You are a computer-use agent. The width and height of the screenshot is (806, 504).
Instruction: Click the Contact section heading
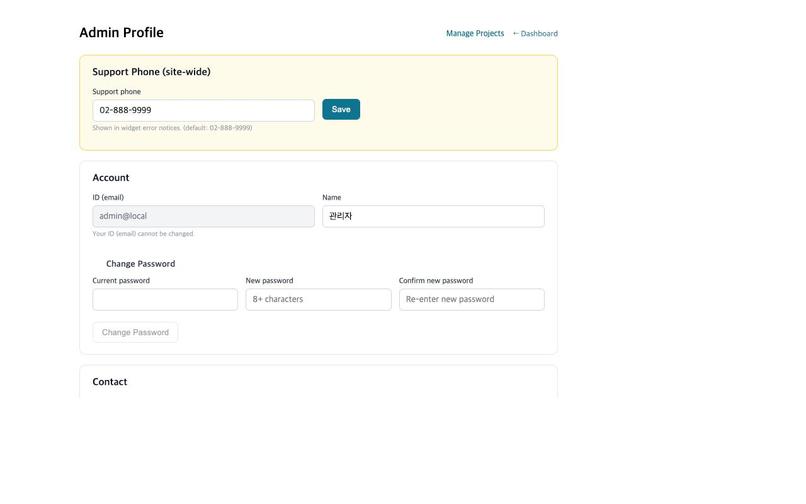point(109,382)
